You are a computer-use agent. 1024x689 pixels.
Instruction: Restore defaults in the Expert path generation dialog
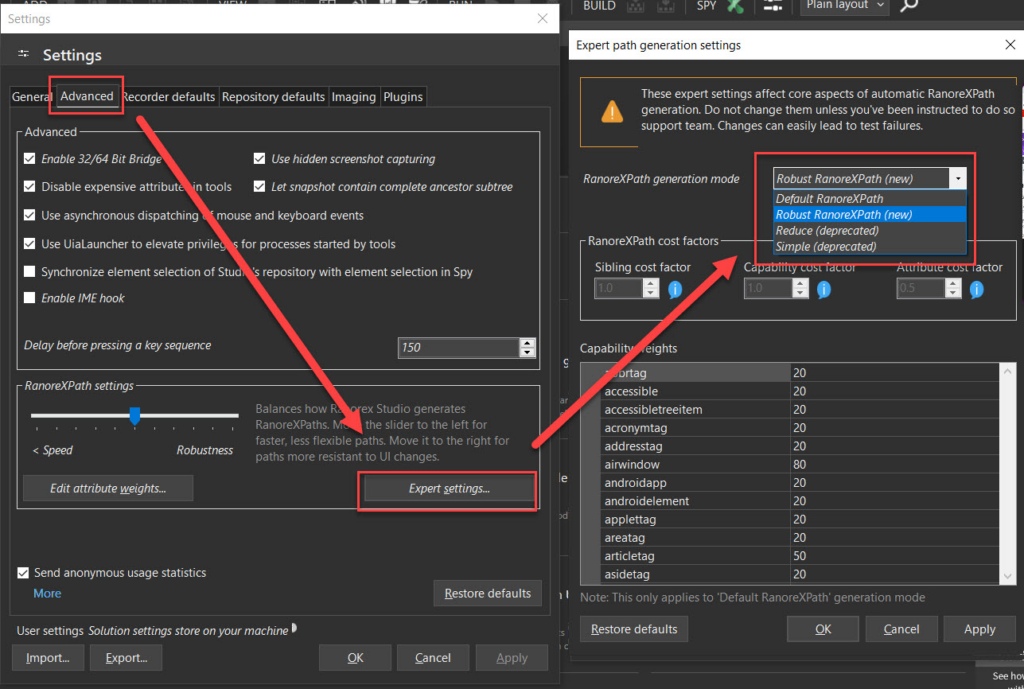pos(633,629)
